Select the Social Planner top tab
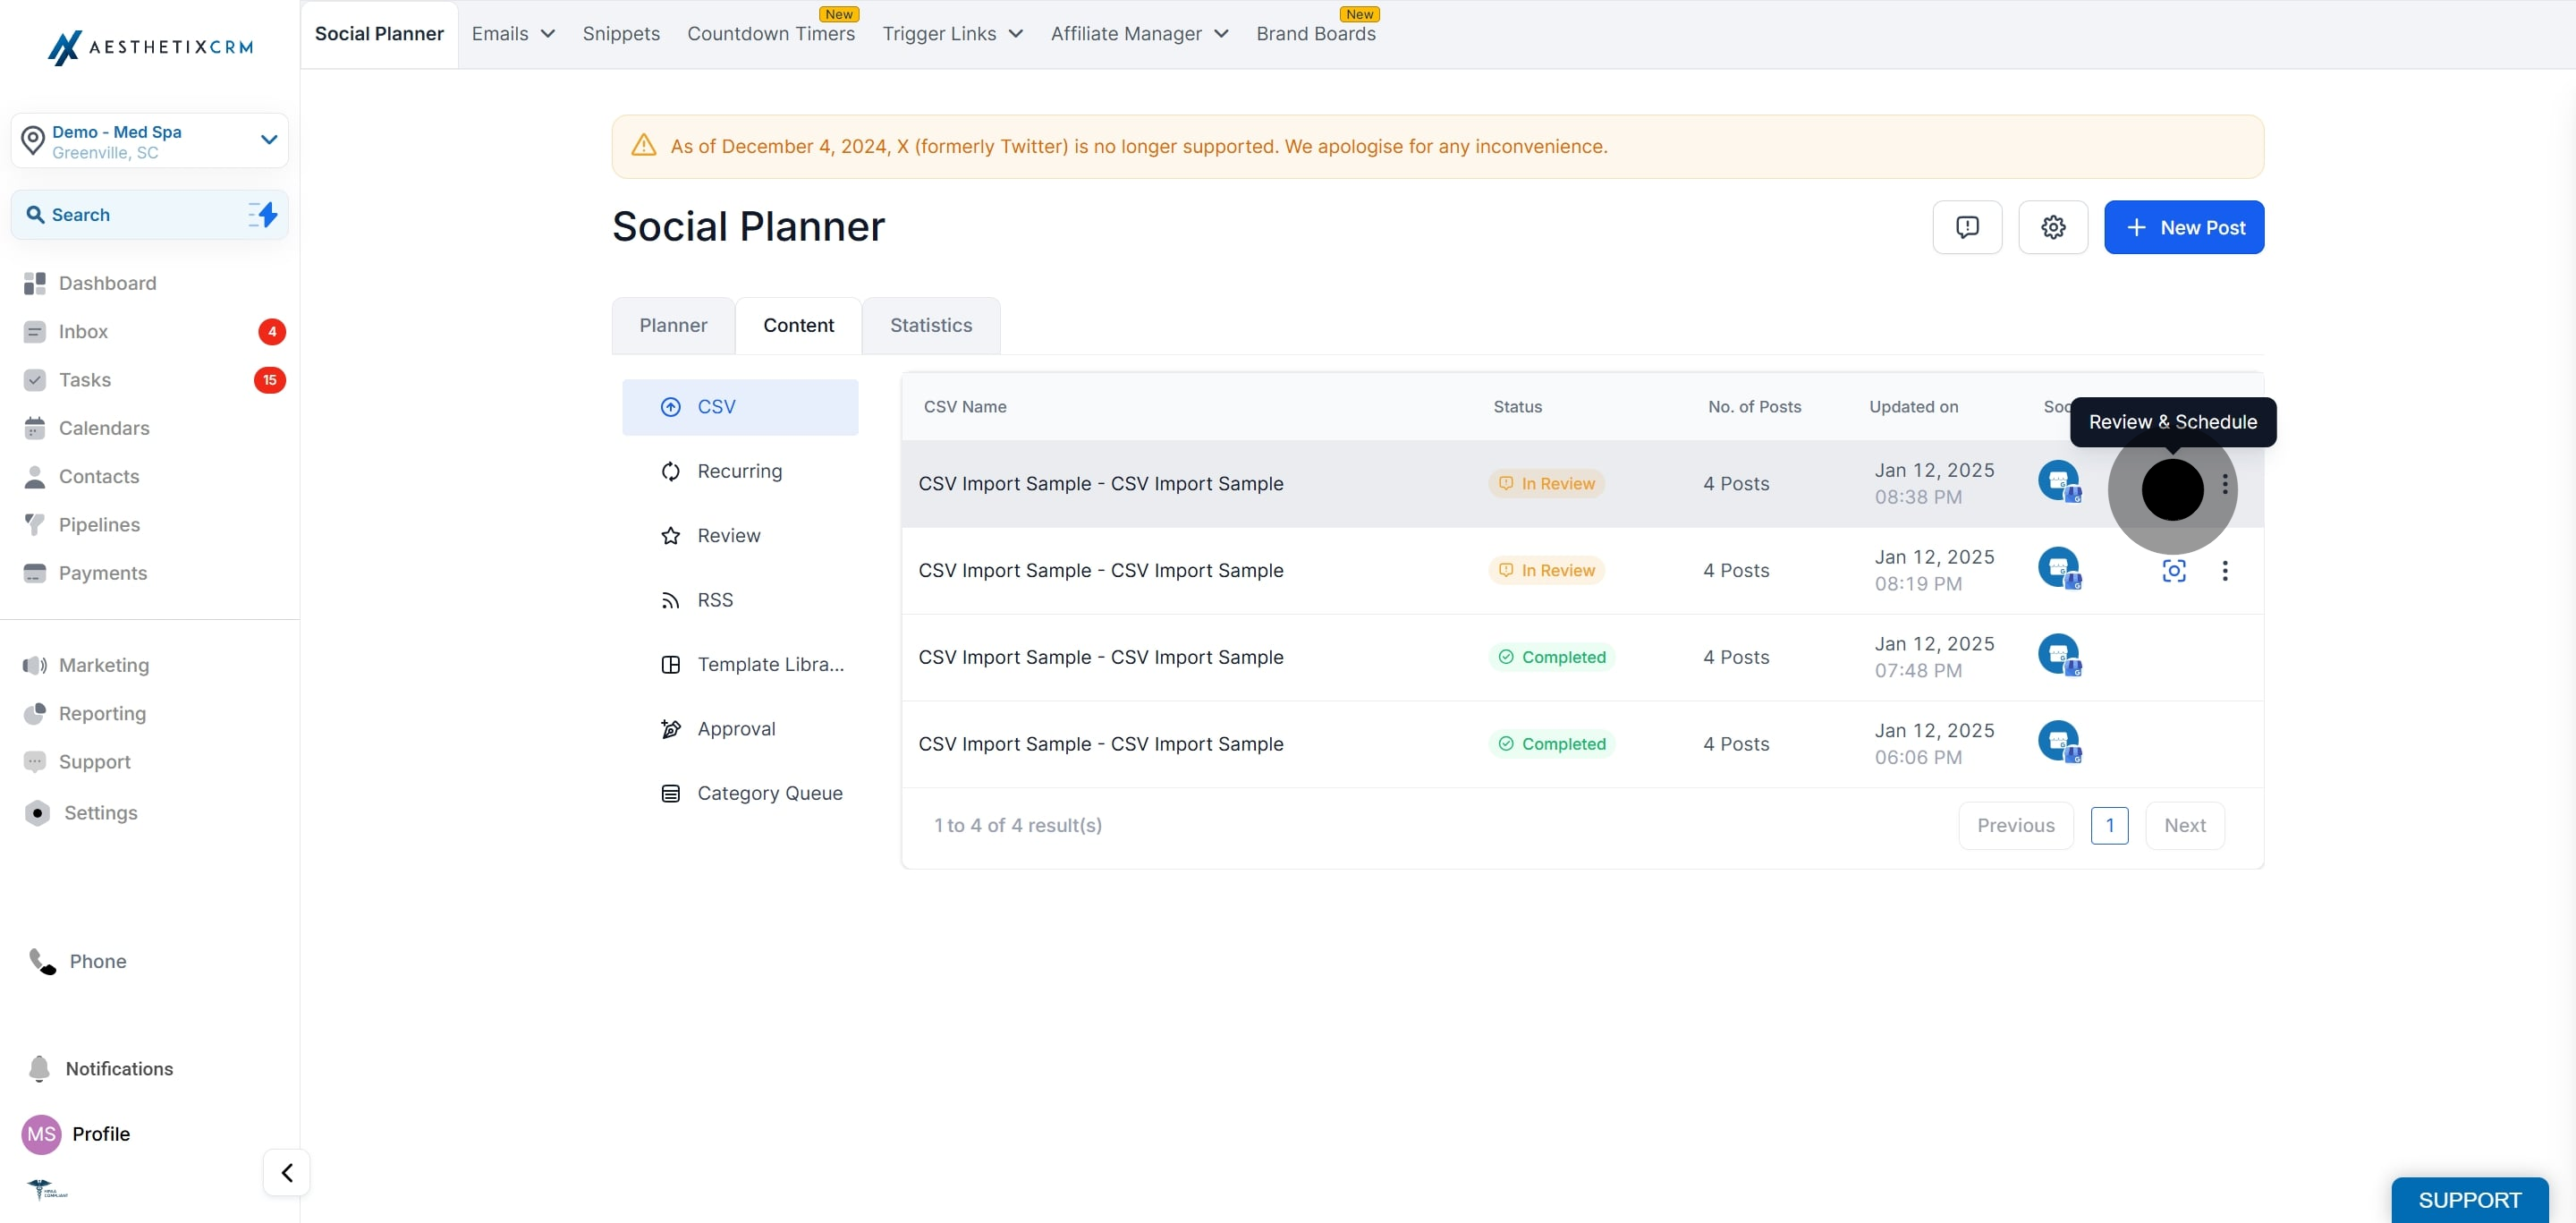The height and width of the screenshot is (1223, 2576). pyautogui.click(x=379, y=34)
